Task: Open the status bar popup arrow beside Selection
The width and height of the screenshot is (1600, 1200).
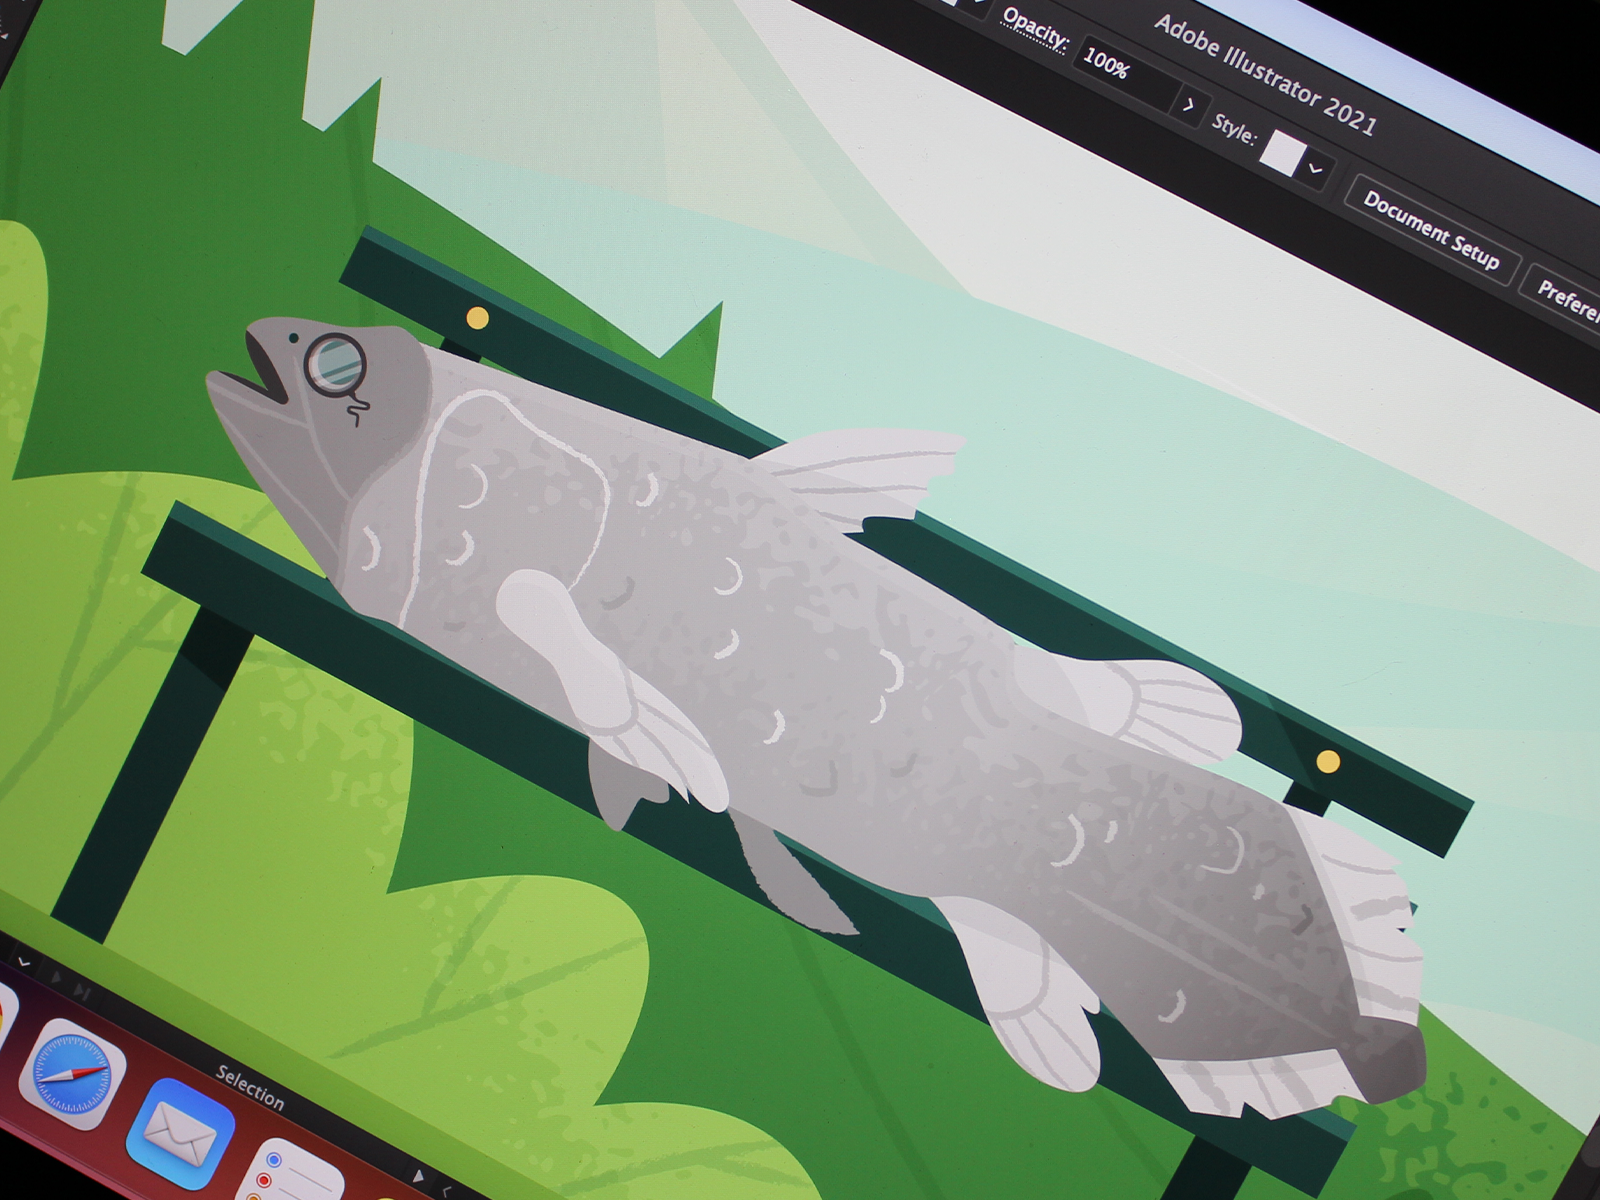Action: pos(418,1174)
